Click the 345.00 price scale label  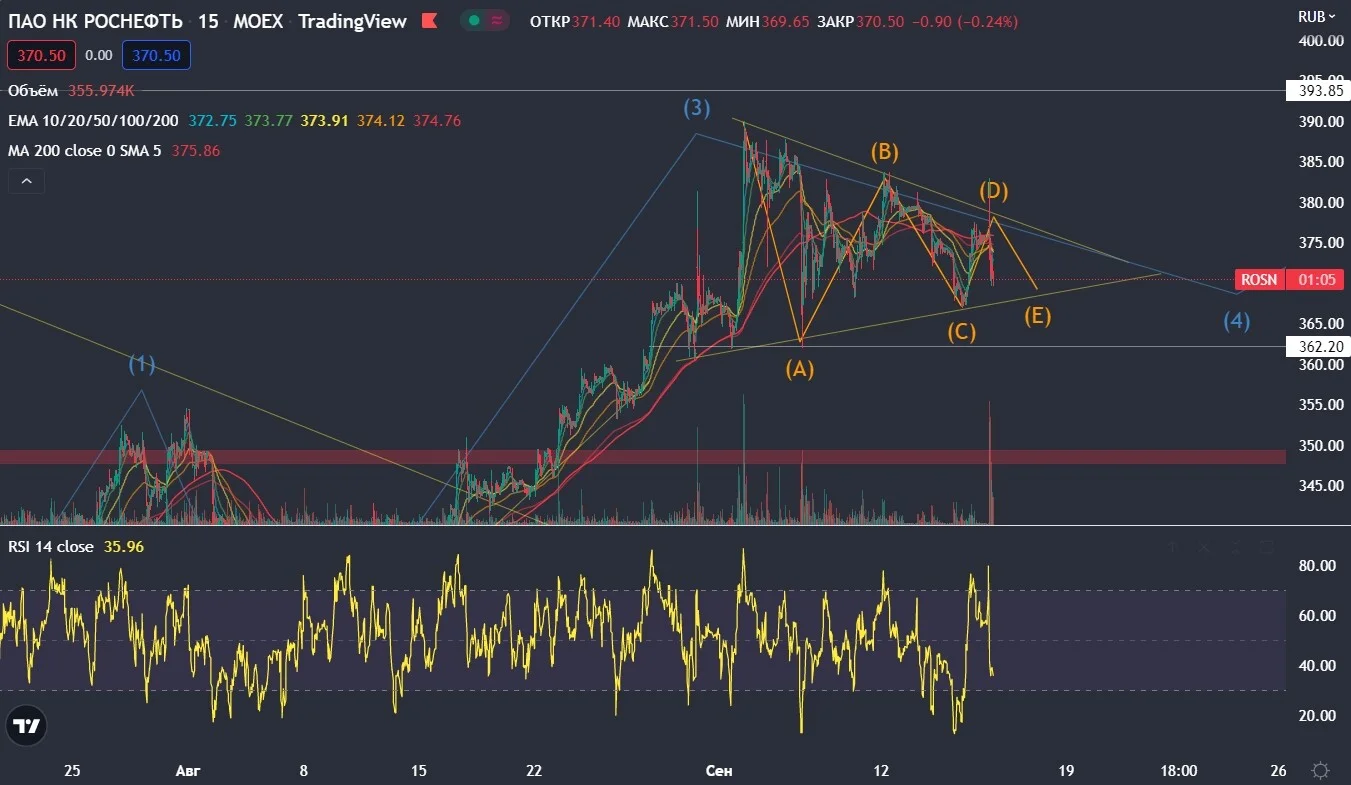(1321, 486)
